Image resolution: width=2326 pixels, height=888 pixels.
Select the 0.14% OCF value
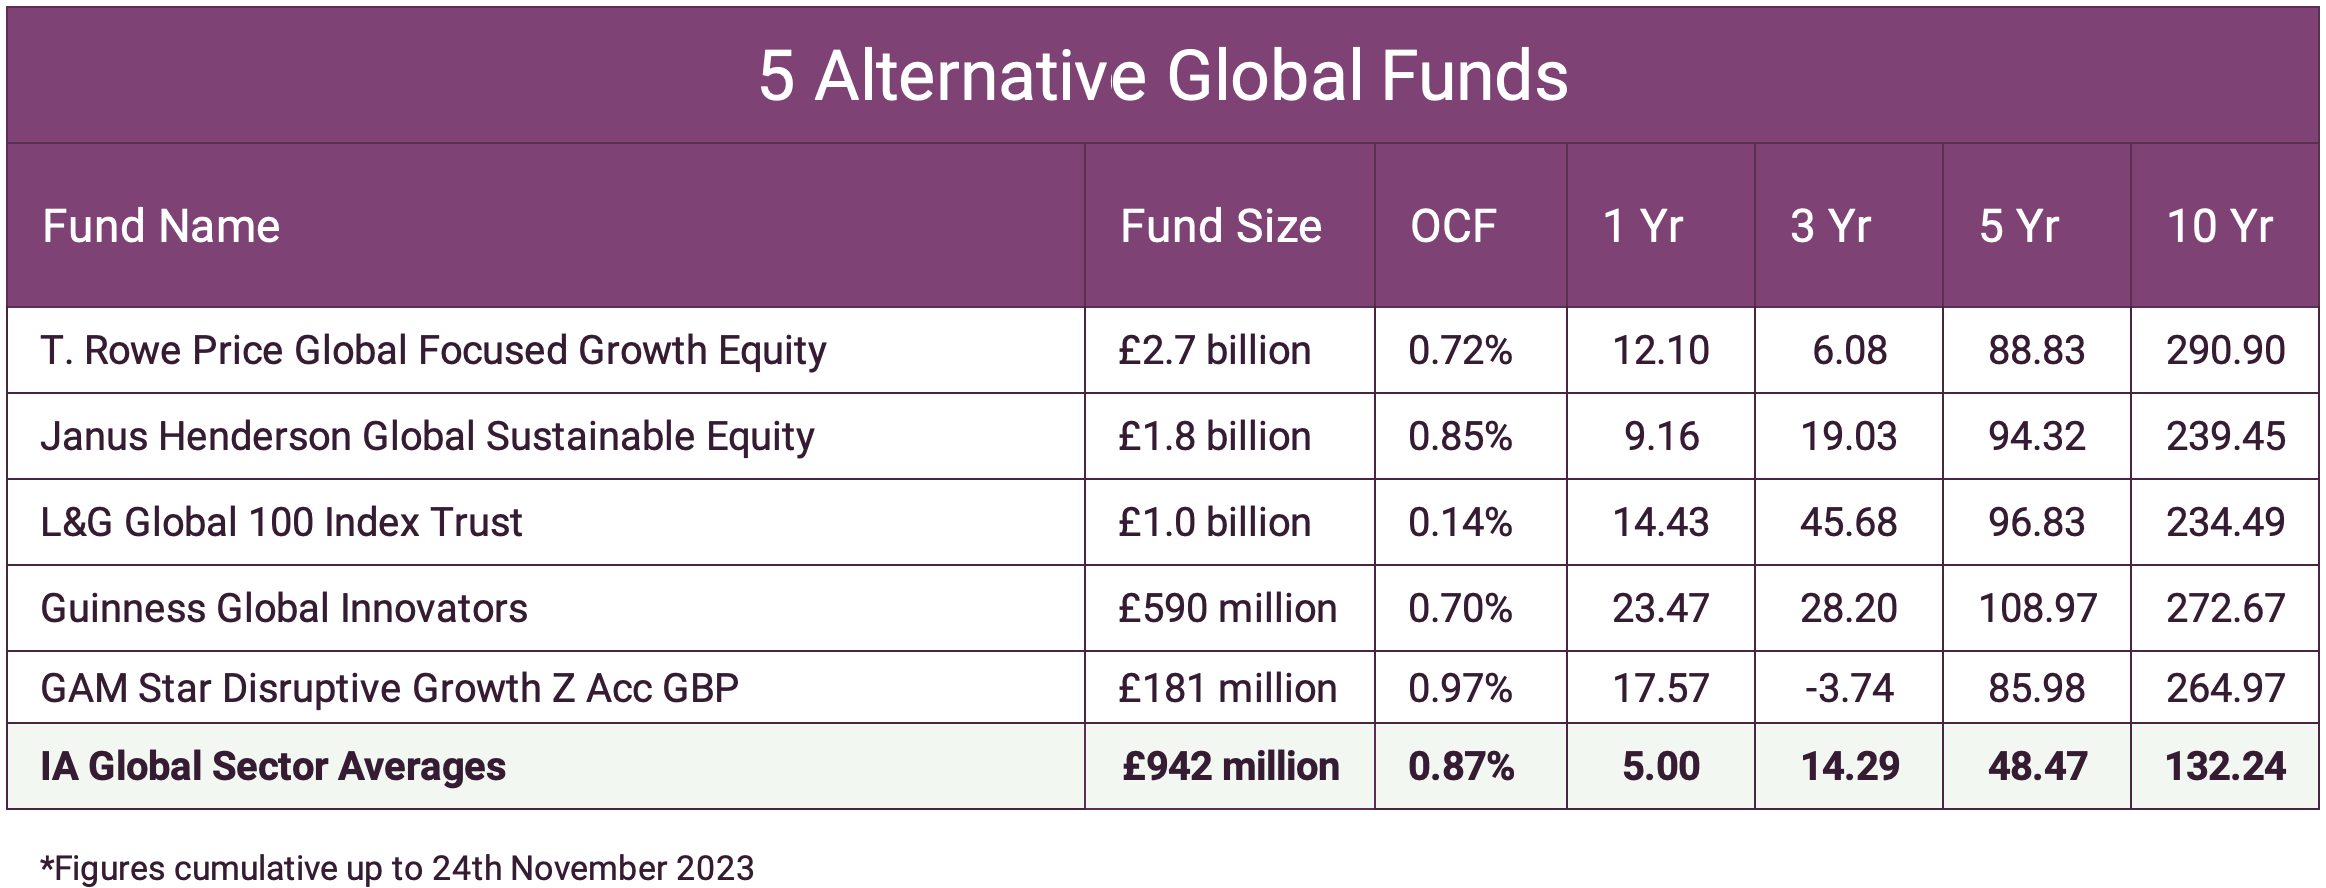pyautogui.click(x=1460, y=523)
